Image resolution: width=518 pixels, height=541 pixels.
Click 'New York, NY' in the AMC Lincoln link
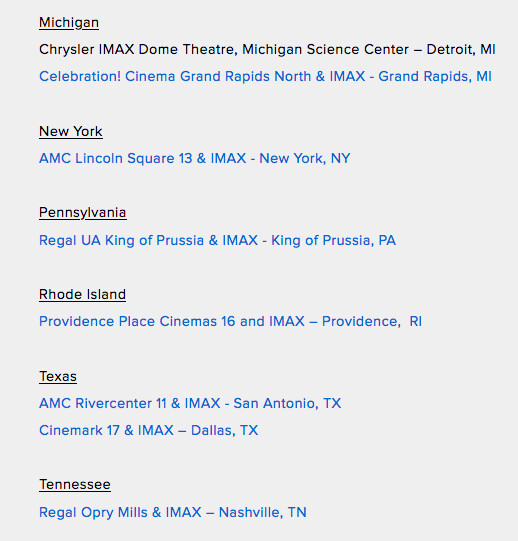(x=305, y=158)
